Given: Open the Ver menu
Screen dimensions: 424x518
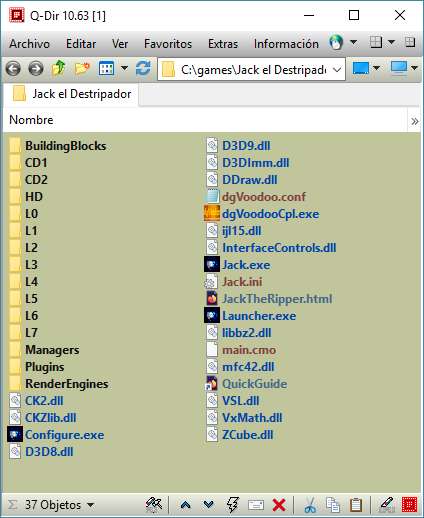Looking at the screenshot, I should tap(120, 44).
